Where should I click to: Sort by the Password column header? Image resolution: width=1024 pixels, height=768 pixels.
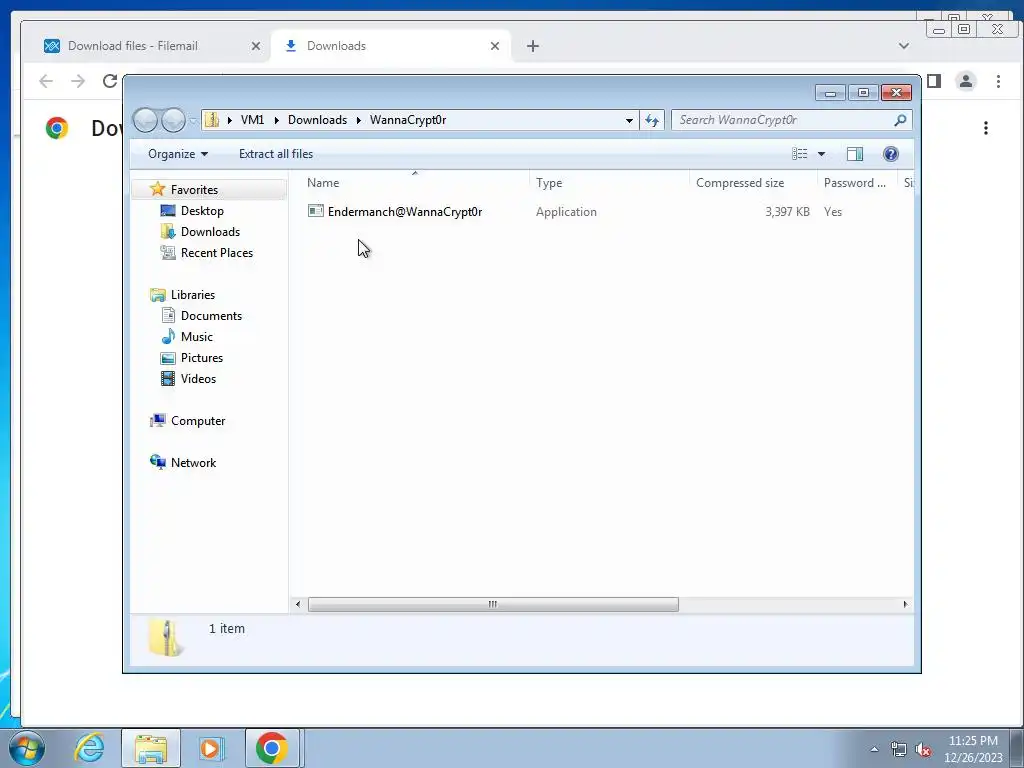(857, 183)
